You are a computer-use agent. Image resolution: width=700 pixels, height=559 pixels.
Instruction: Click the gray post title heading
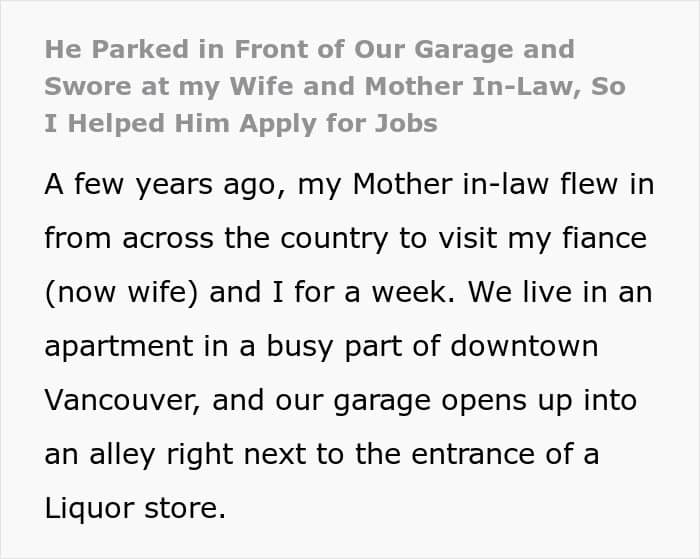pos(309,86)
